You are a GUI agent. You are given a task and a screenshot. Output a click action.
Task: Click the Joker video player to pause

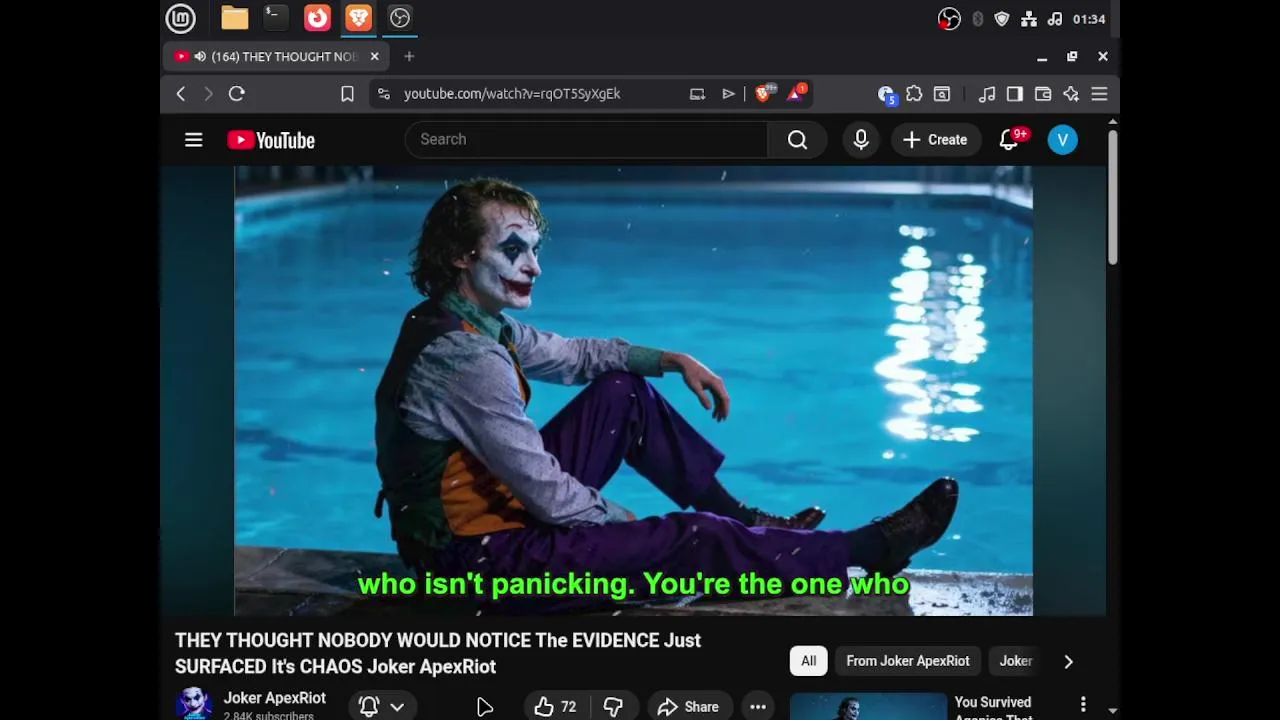click(x=633, y=390)
